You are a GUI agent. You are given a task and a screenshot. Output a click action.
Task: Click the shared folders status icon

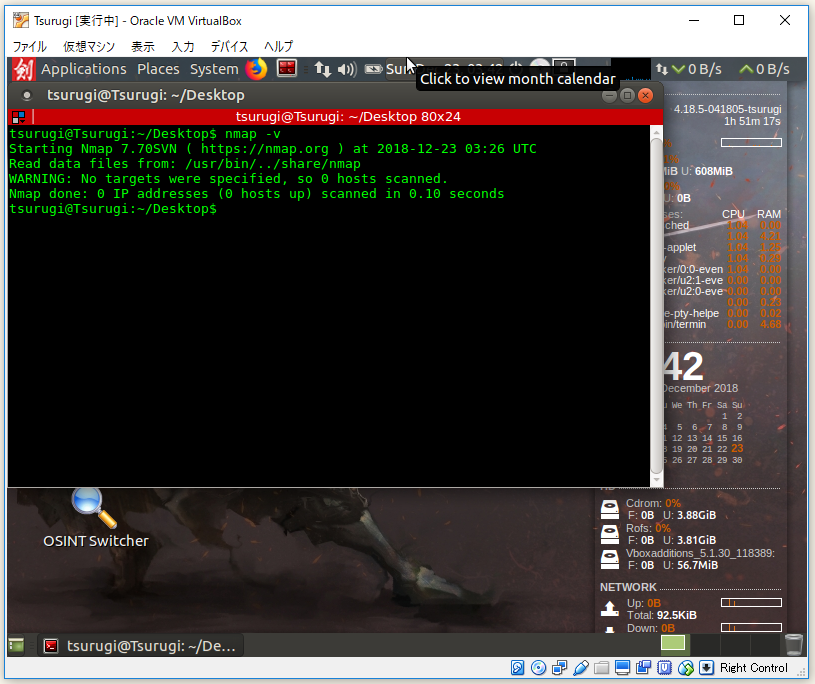point(602,667)
